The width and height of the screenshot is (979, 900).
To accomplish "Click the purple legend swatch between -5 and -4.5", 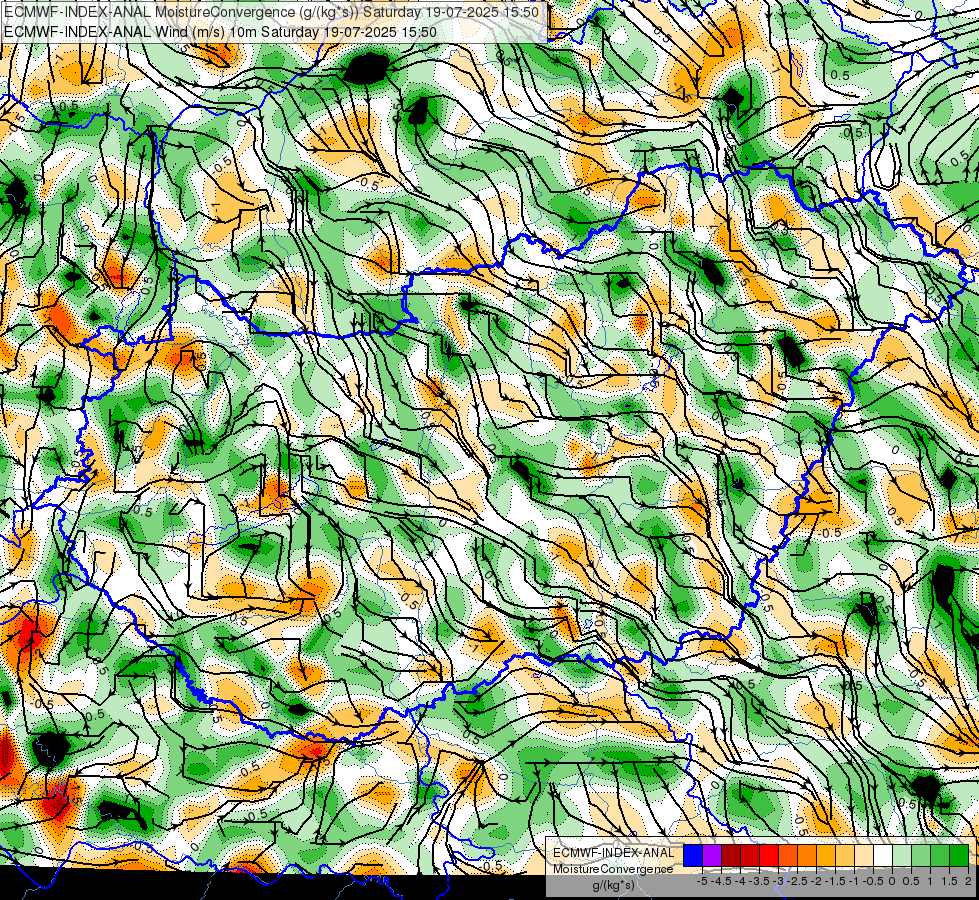I will pyautogui.click(x=712, y=856).
